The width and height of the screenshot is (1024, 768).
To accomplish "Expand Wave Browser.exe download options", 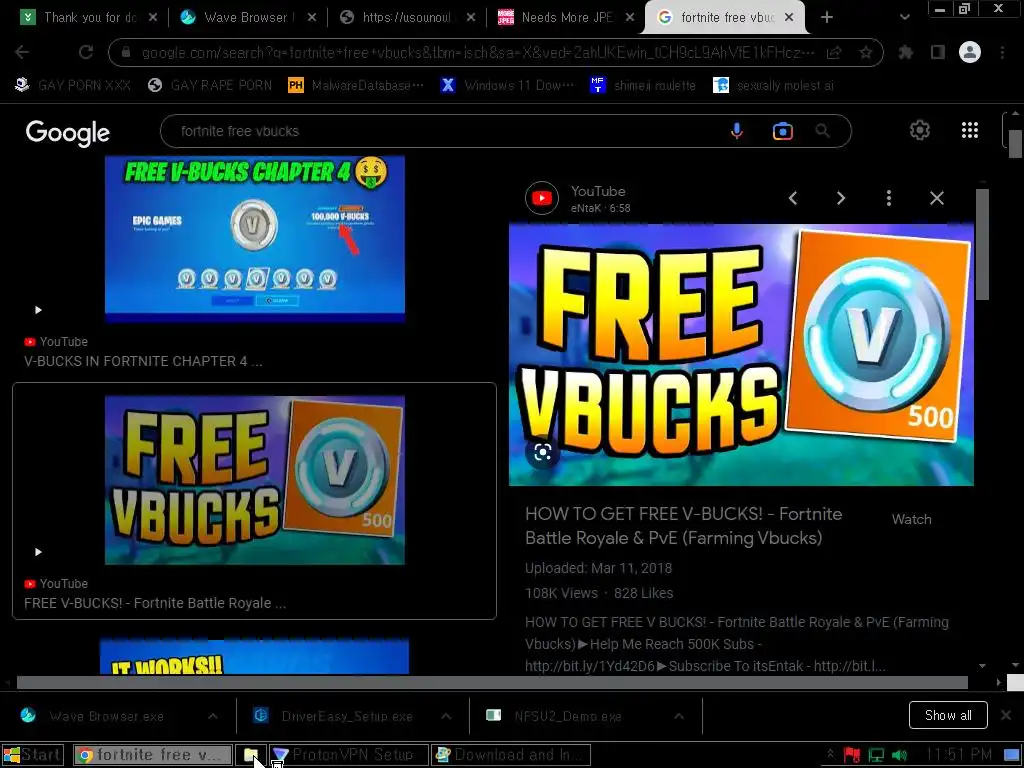I will 213,716.
